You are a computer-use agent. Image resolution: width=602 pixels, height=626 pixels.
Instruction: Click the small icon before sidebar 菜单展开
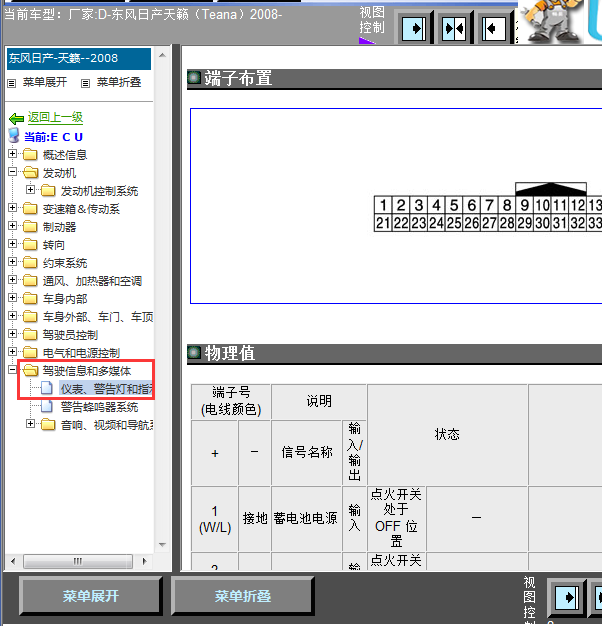(12, 83)
